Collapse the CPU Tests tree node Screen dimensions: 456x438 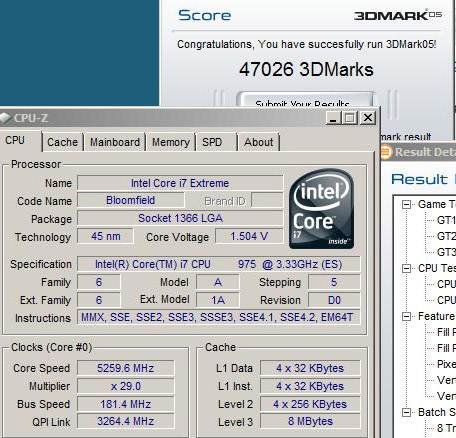click(x=406, y=268)
